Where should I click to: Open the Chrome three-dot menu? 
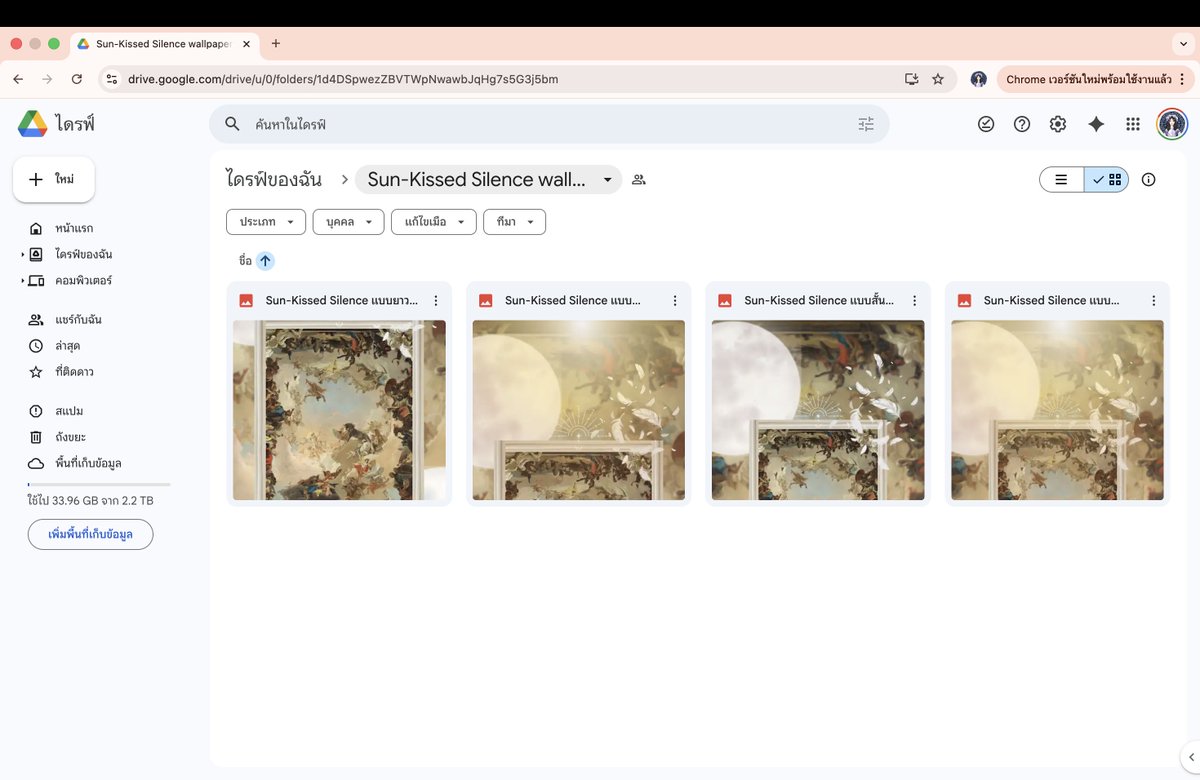(x=1182, y=79)
